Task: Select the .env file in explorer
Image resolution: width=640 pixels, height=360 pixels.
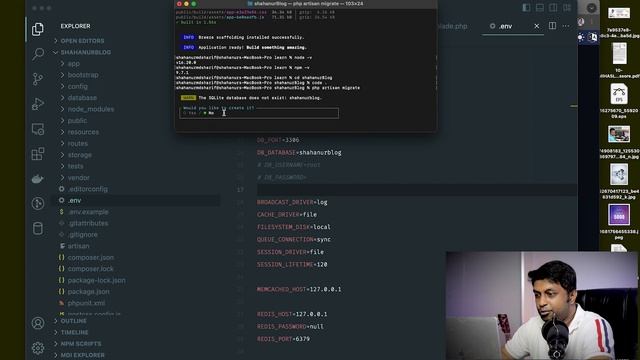Action: click(x=74, y=200)
